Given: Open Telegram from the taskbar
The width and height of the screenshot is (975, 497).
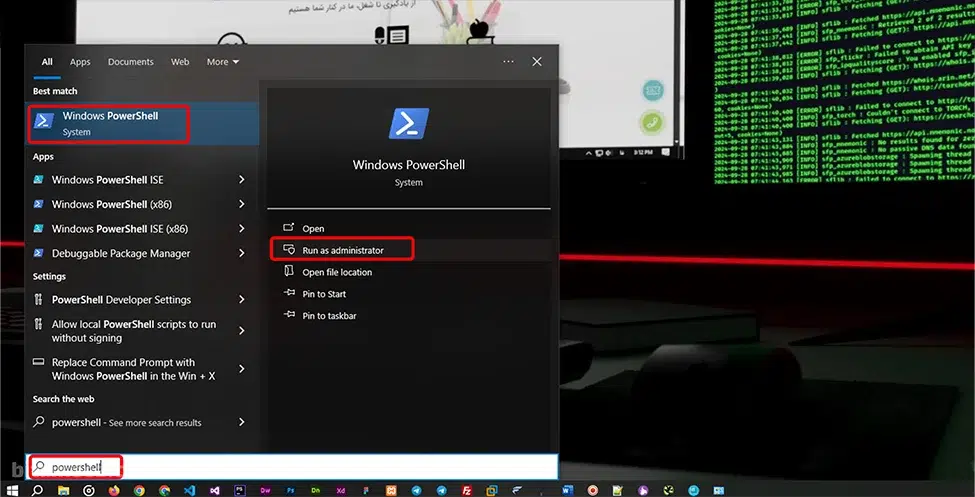Looking at the screenshot, I should pyautogui.click(x=416, y=490).
